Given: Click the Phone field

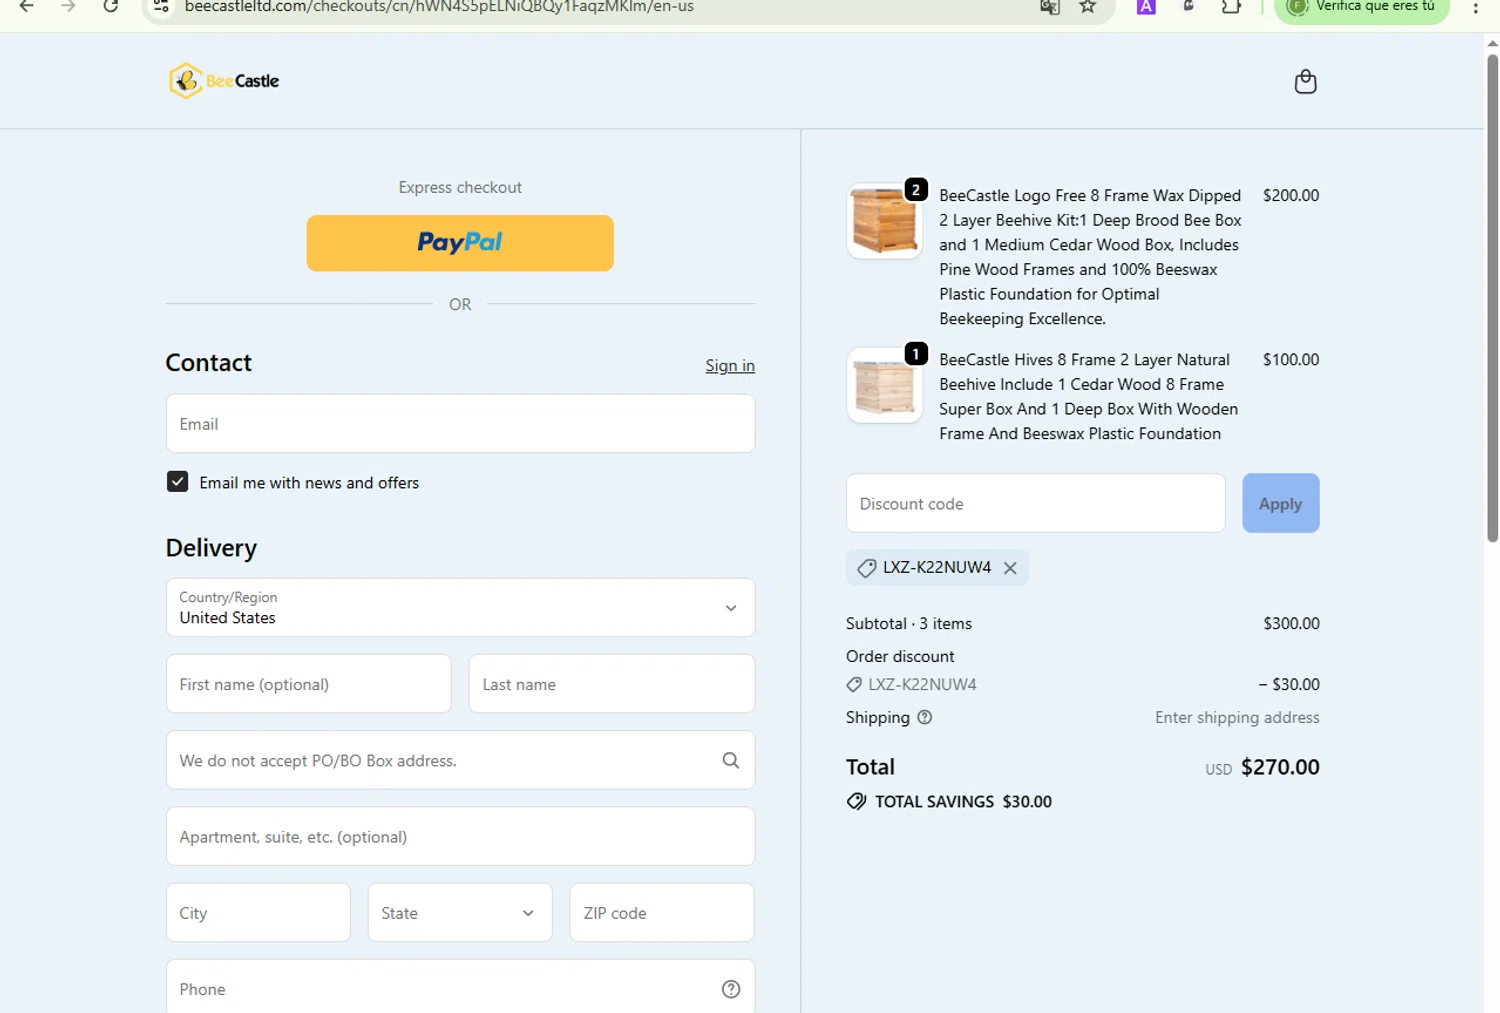Looking at the screenshot, I should coord(460,989).
